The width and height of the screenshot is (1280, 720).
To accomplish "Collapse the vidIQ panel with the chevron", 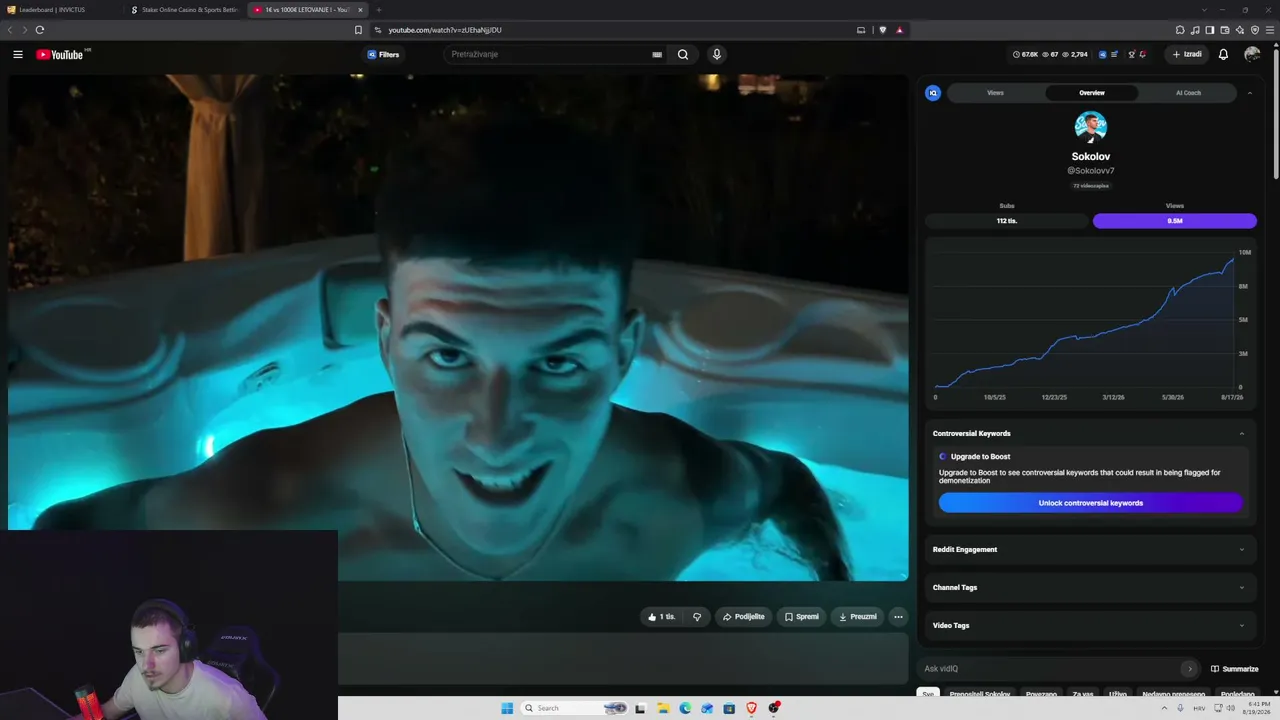I will pyautogui.click(x=1249, y=93).
